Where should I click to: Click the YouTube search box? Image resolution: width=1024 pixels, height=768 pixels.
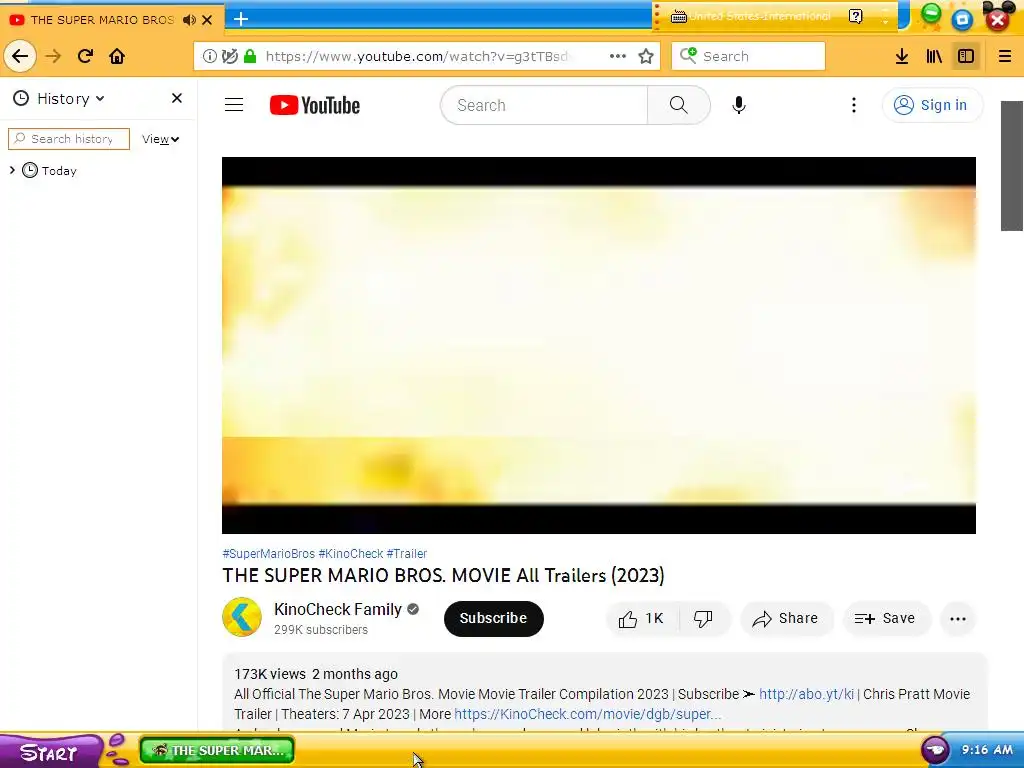pyautogui.click(x=544, y=105)
